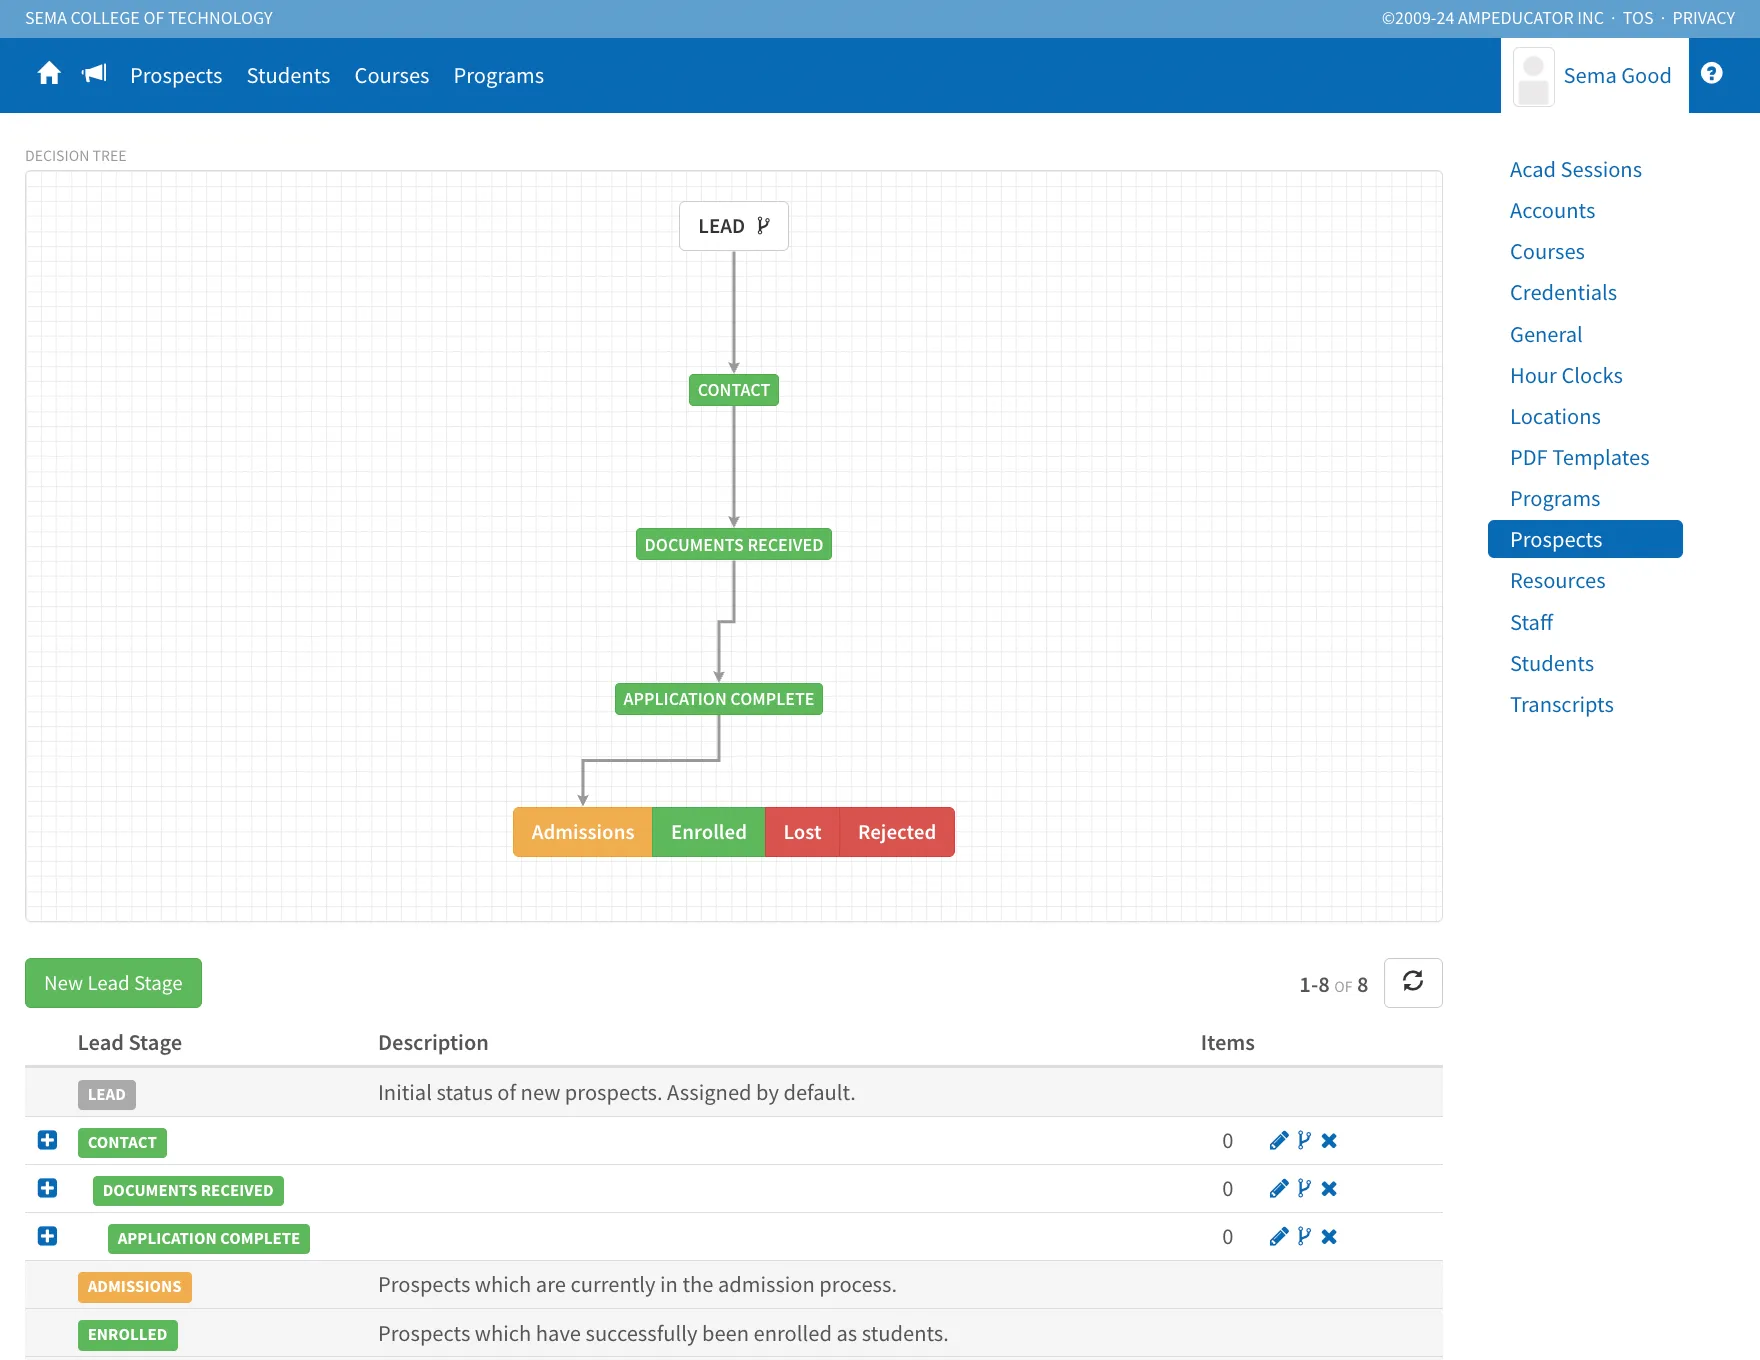Select Courses in the sidebar list
This screenshot has height=1360, width=1760.
point(1547,252)
